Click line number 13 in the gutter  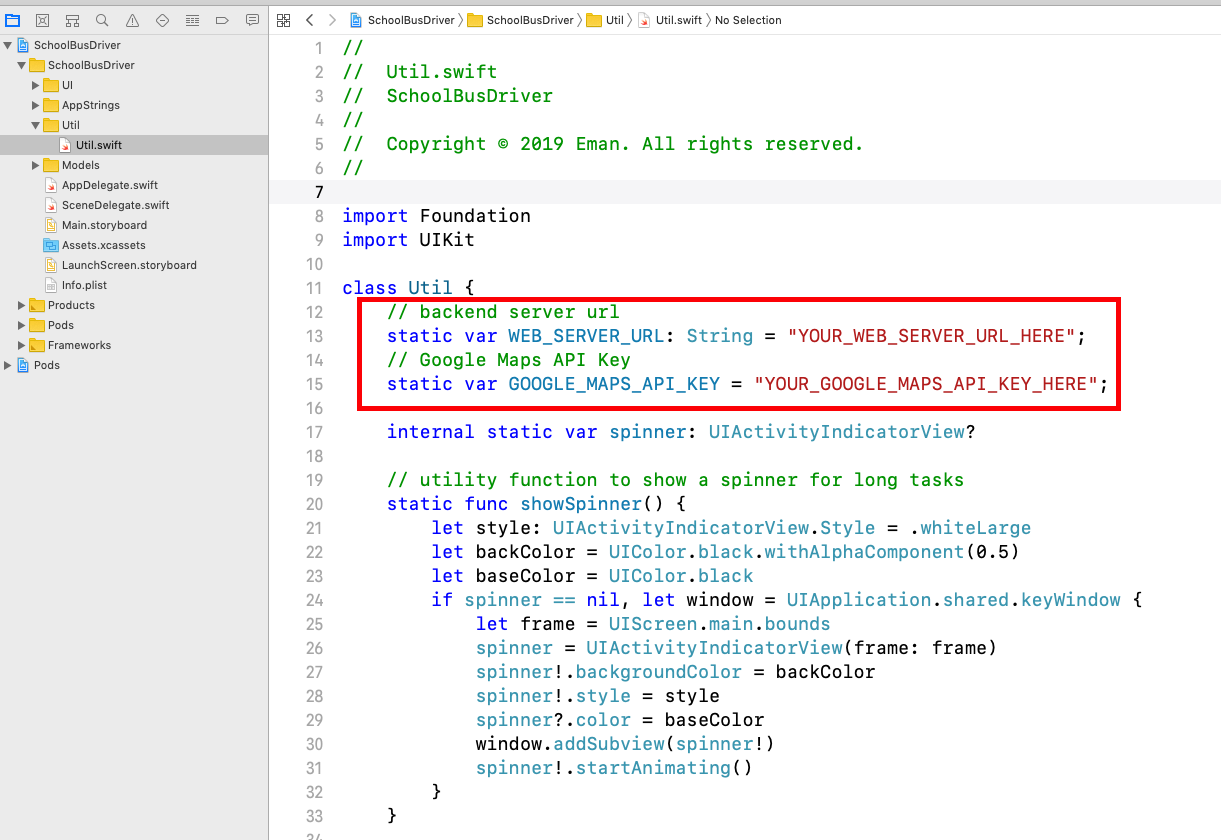click(315, 336)
